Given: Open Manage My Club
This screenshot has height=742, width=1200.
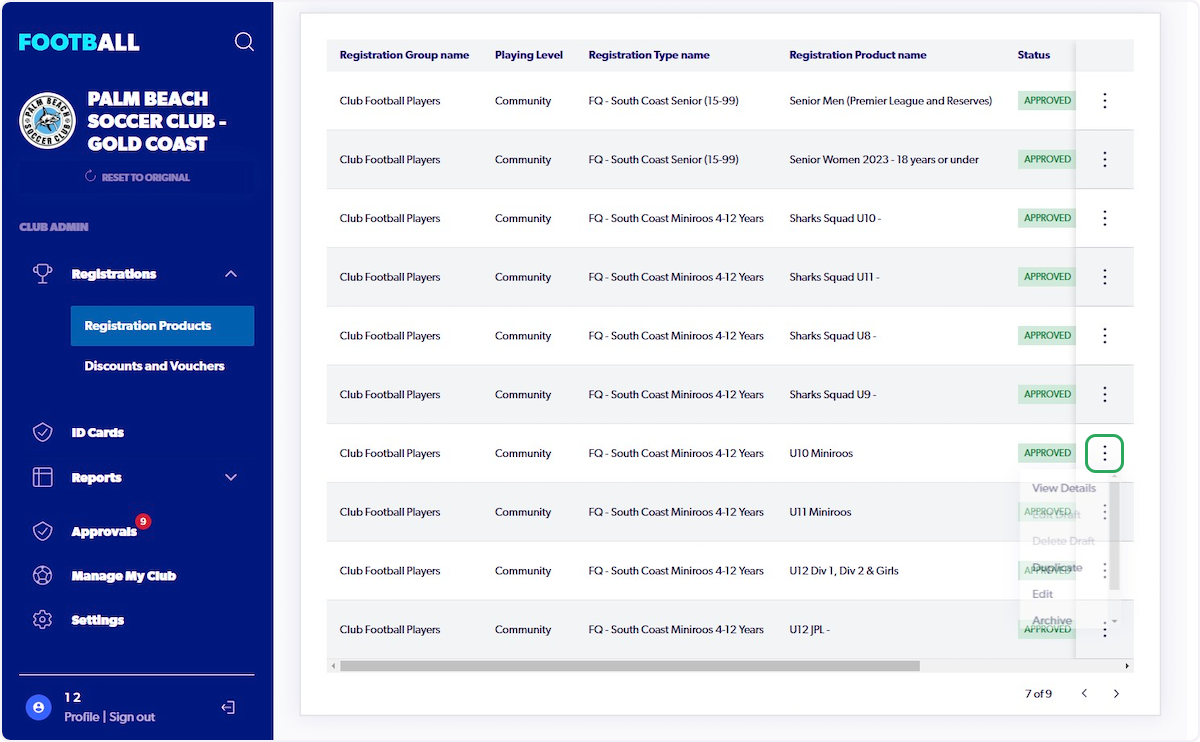Looking at the screenshot, I should click(124, 576).
